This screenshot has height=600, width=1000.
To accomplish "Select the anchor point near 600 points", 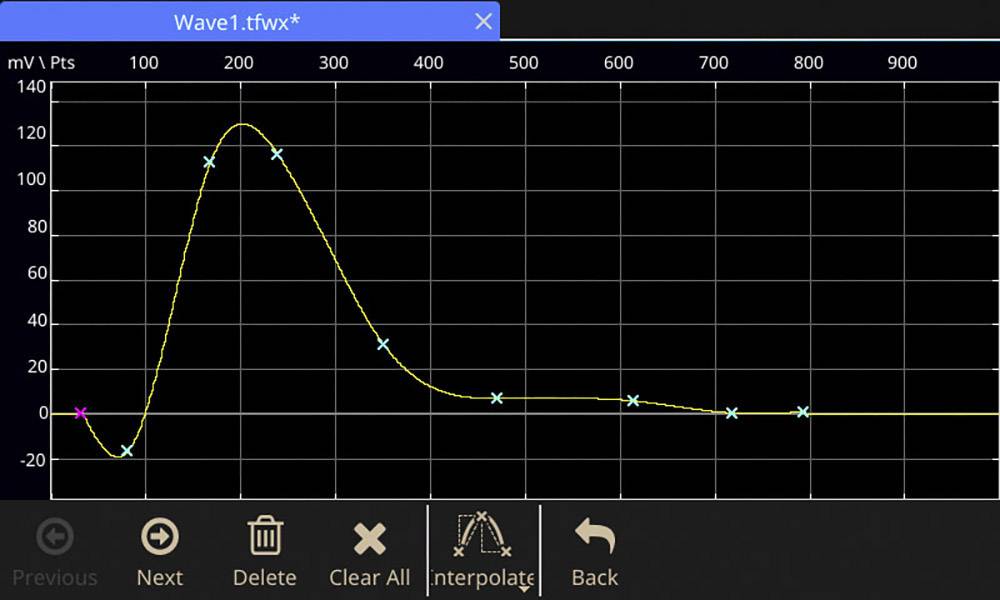I will (632, 399).
